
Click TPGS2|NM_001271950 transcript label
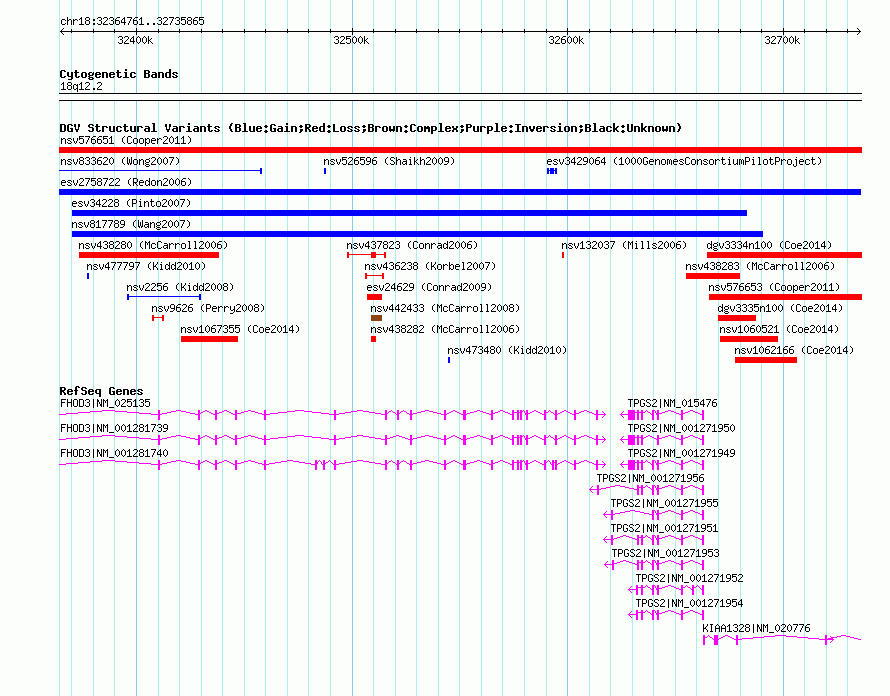[x=682, y=429]
